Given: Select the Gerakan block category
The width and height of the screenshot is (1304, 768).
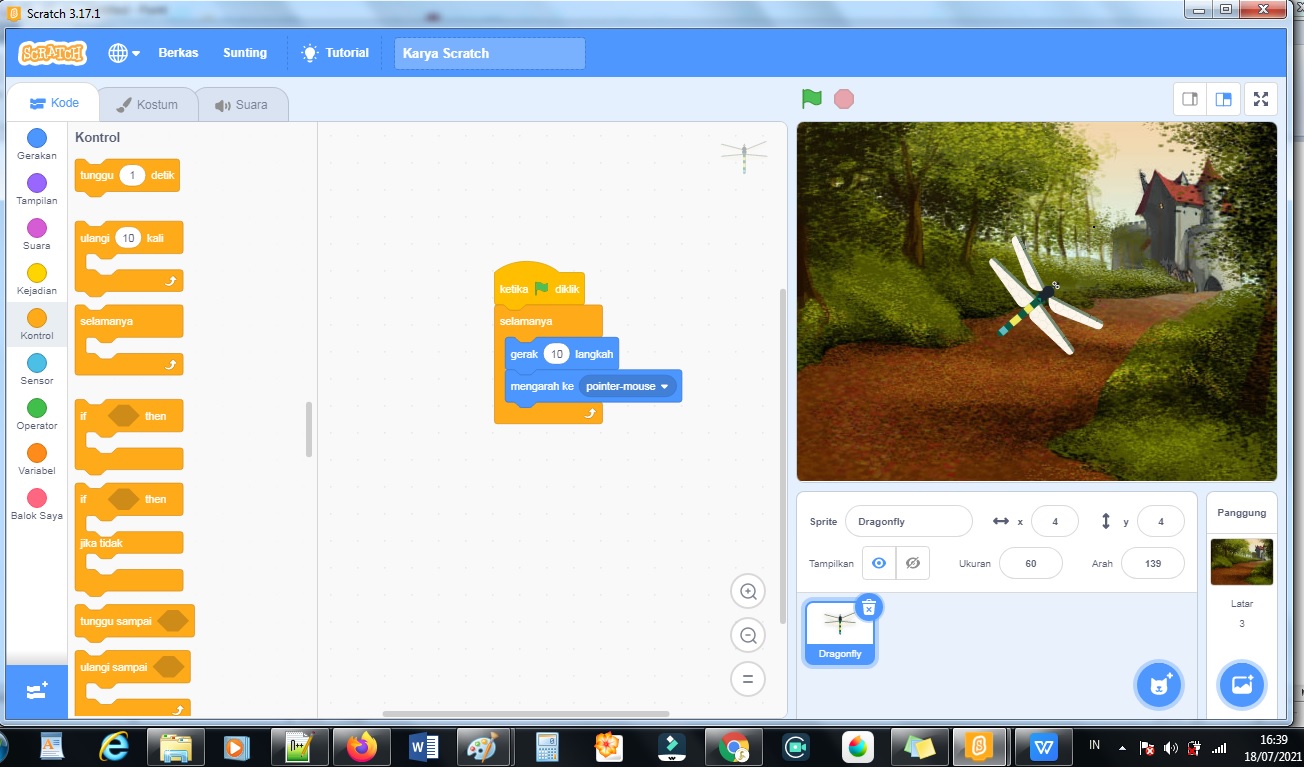Looking at the screenshot, I should [x=36, y=145].
